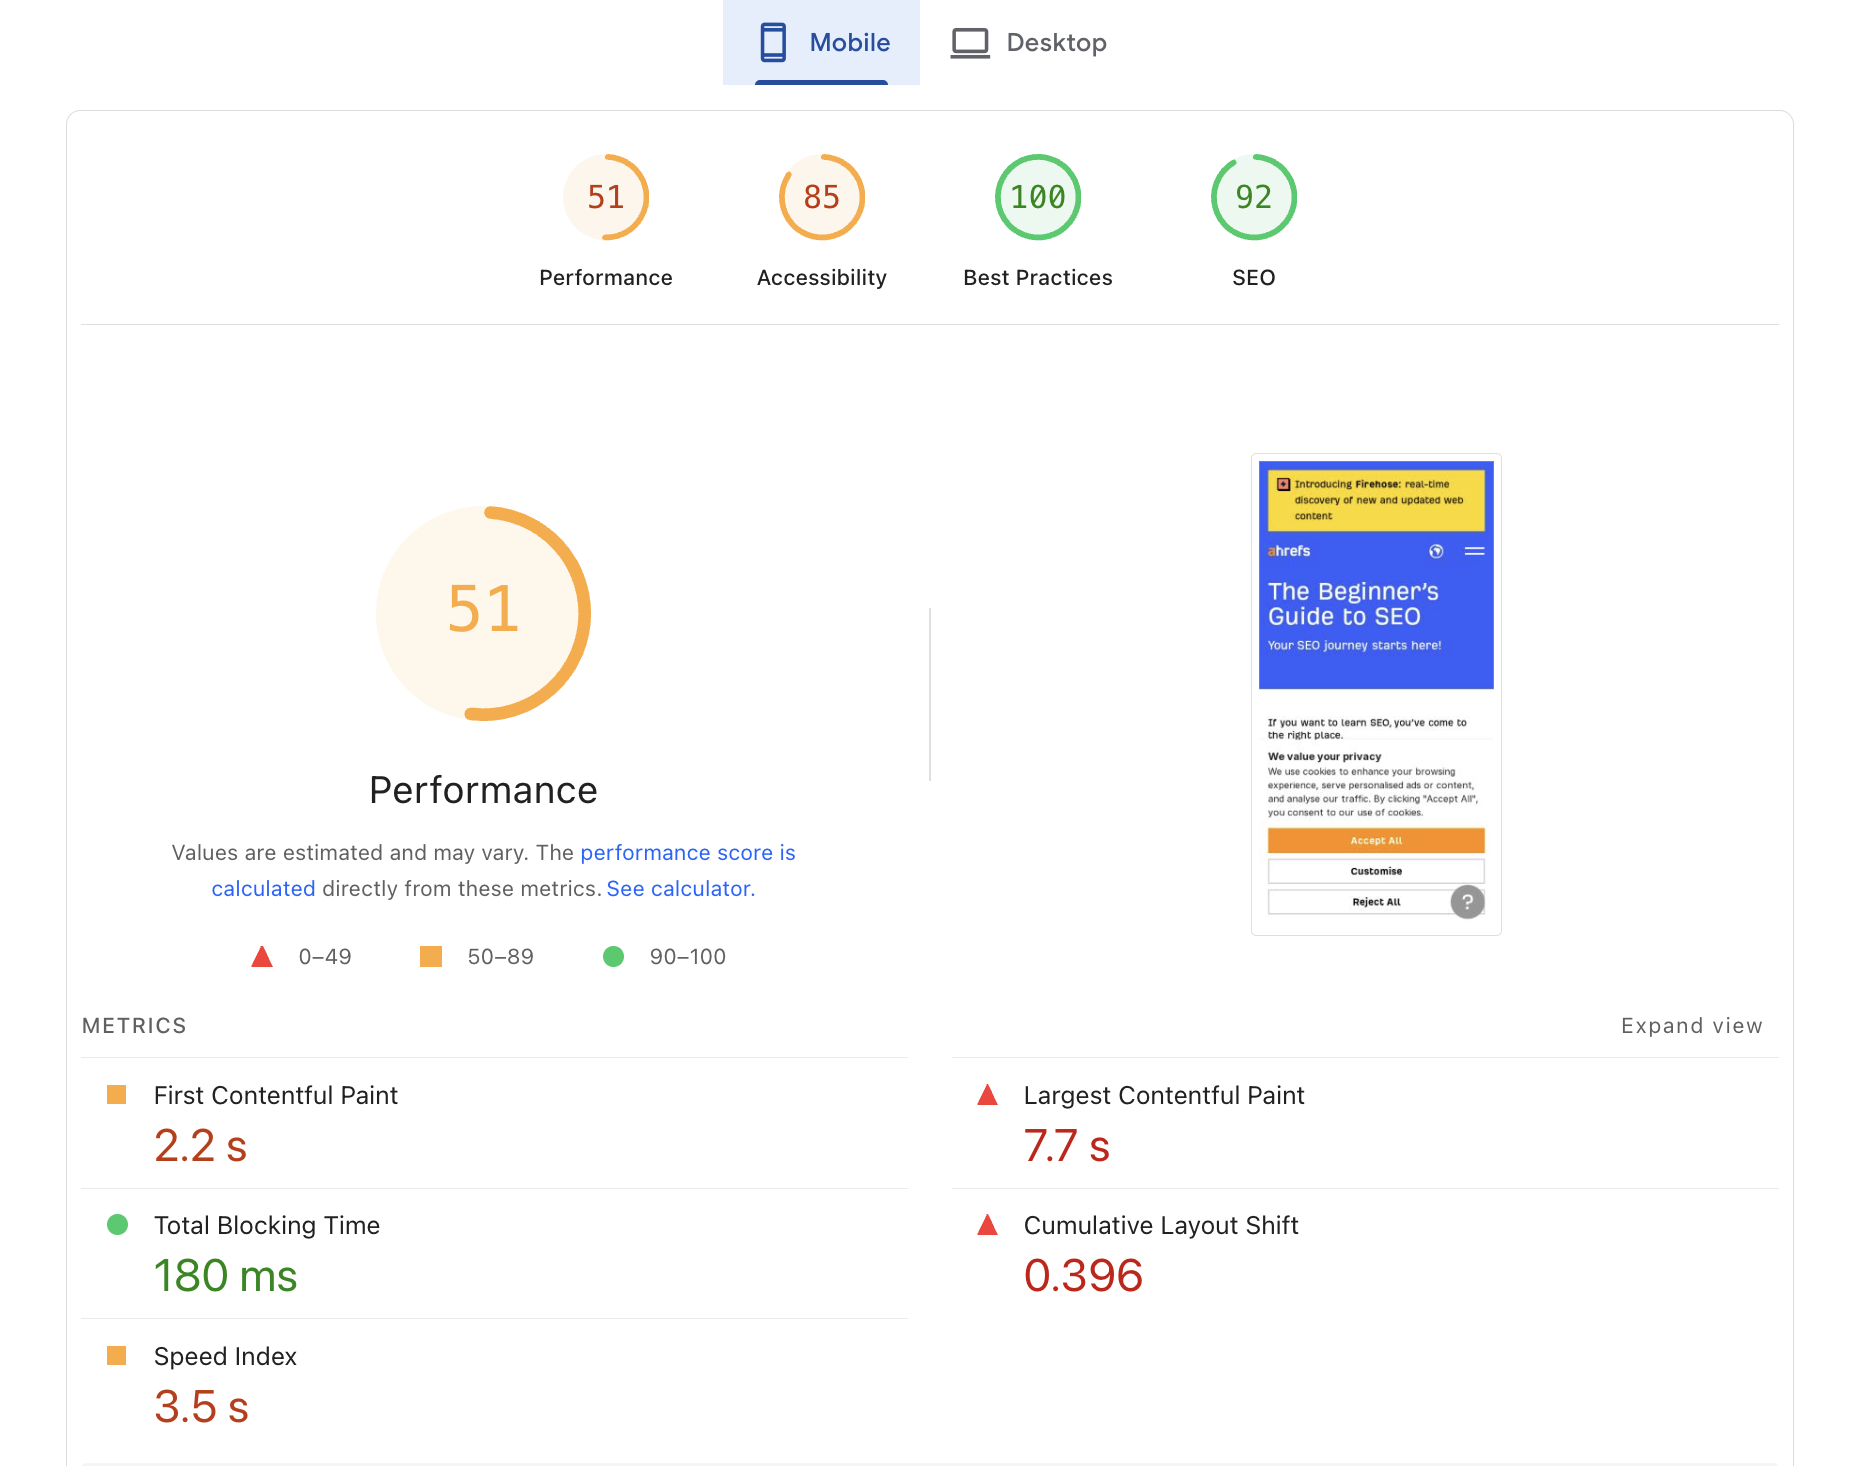The height and width of the screenshot is (1466, 1868).
Task: Click the 180 ms value
Action: [x=226, y=1276]
